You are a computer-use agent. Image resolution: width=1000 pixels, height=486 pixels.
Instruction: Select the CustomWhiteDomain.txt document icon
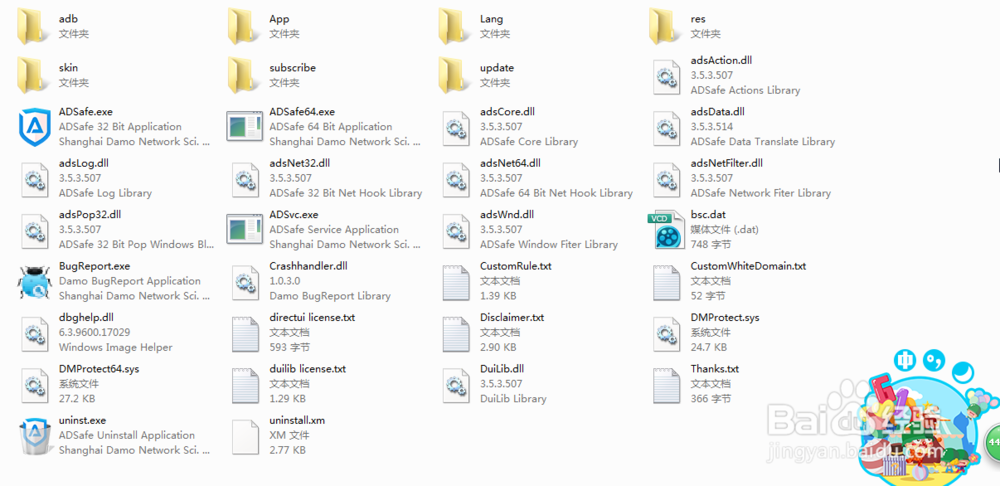pos(666,283)
